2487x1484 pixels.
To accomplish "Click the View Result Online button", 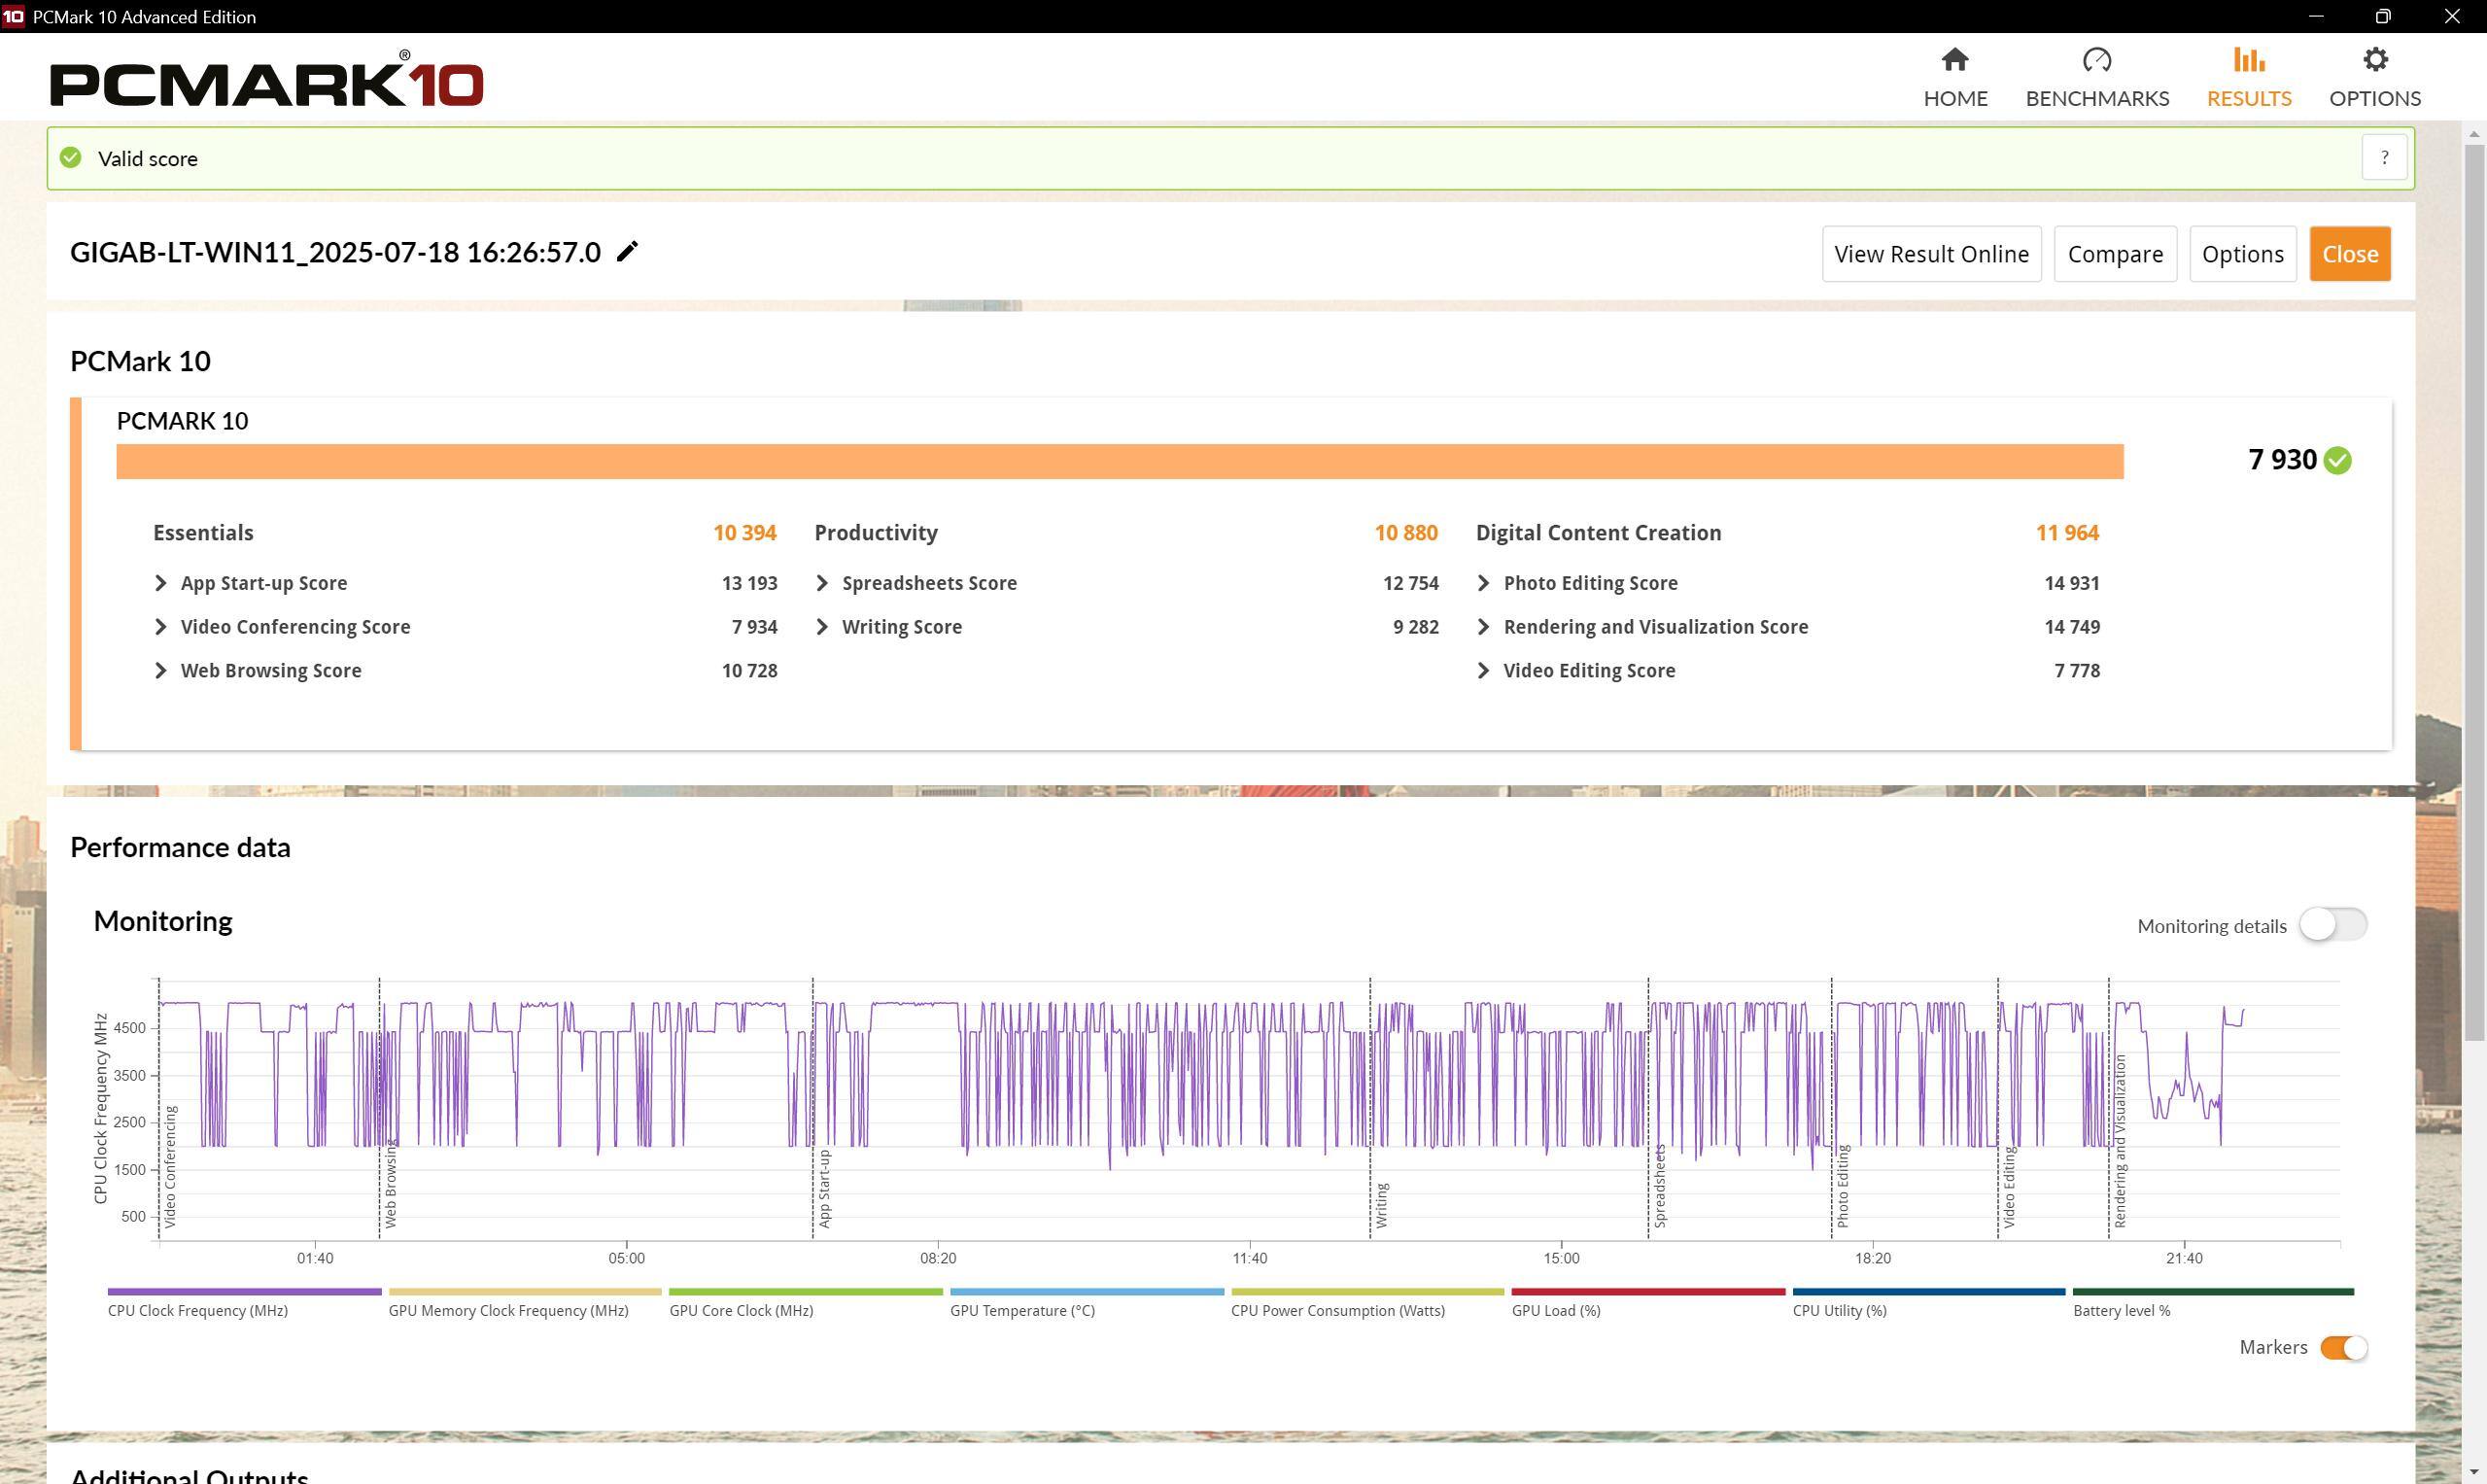I will pyautogui.click(x=1930, y=254).
